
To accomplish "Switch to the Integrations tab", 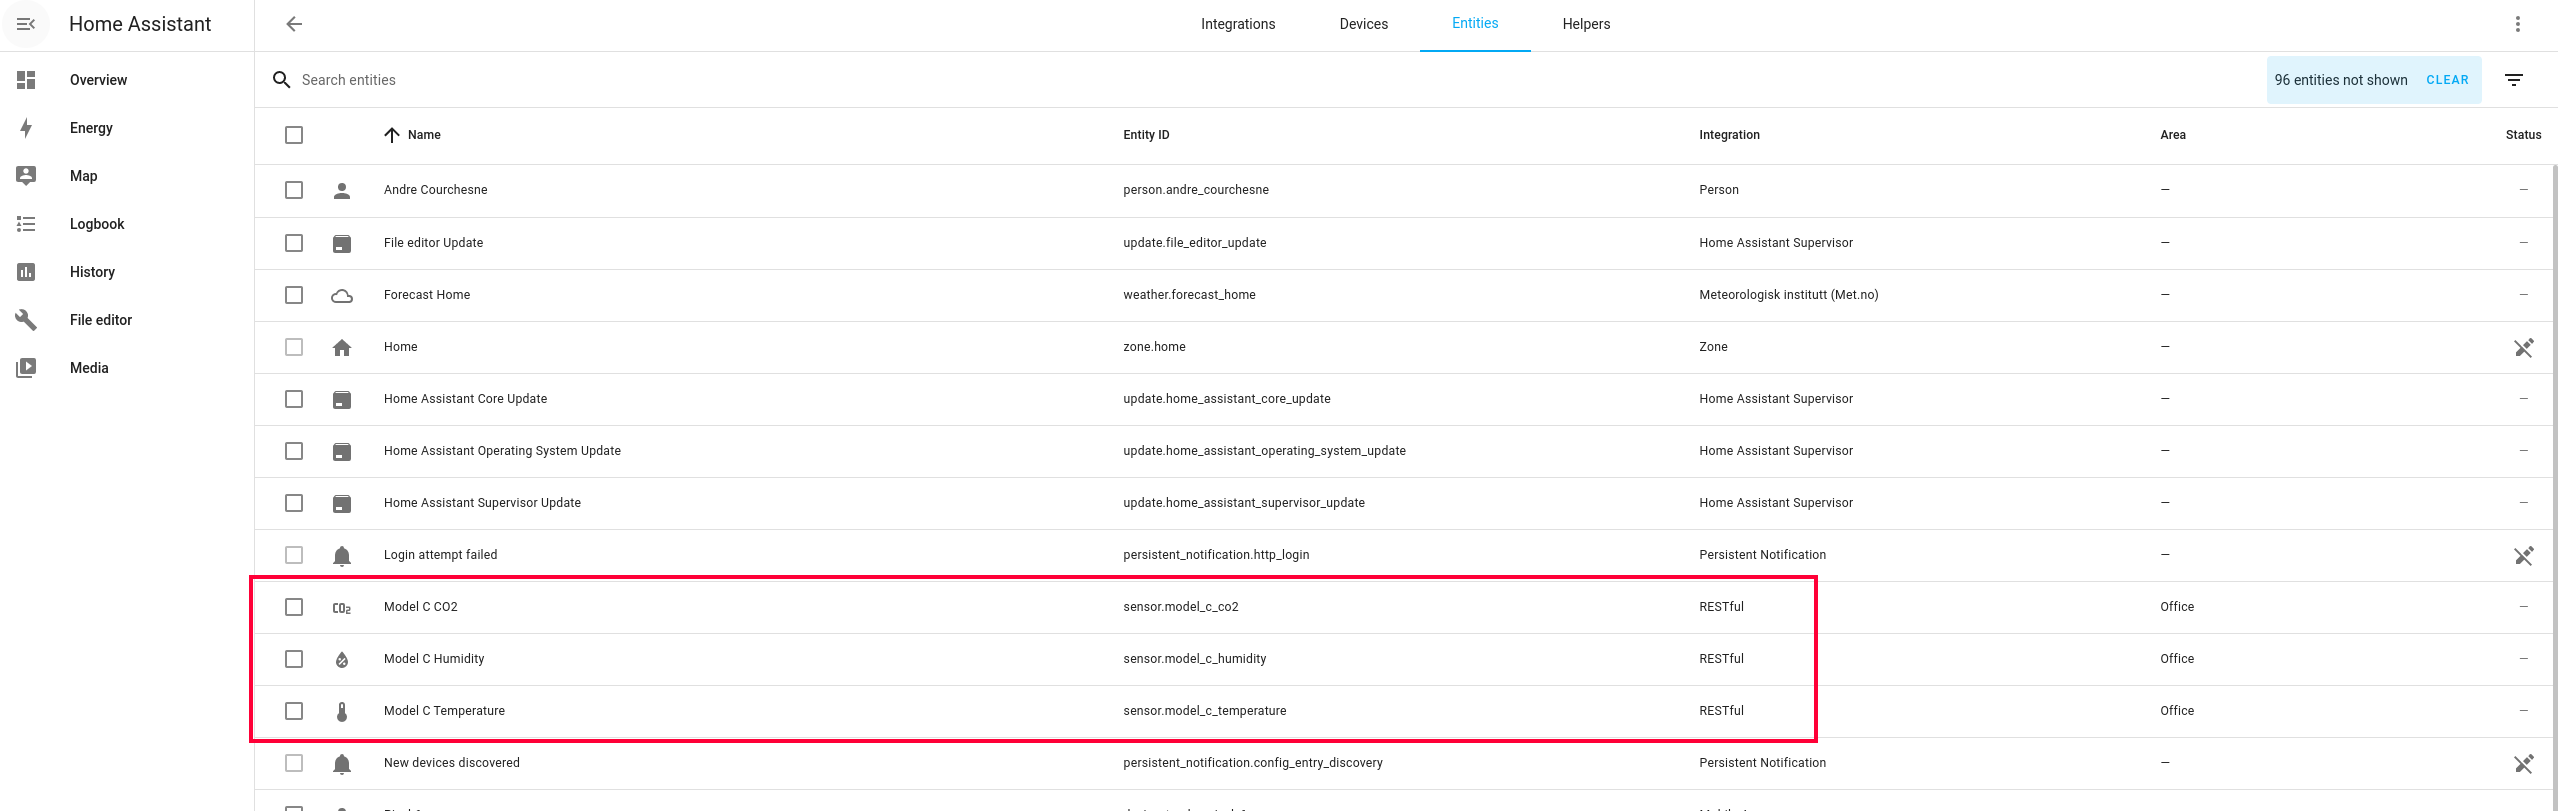I will tap(1237, 24).
